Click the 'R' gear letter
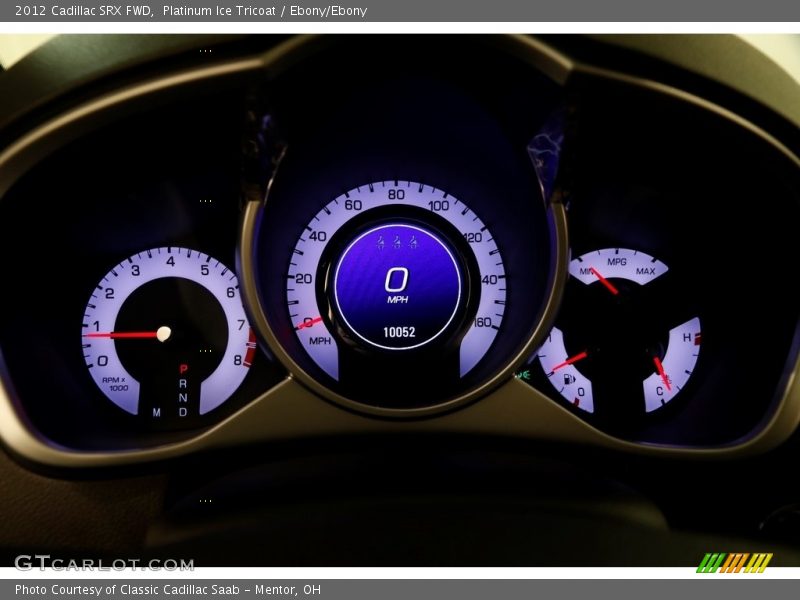Viewport: 800px width, 600px height. coord(183,383)
